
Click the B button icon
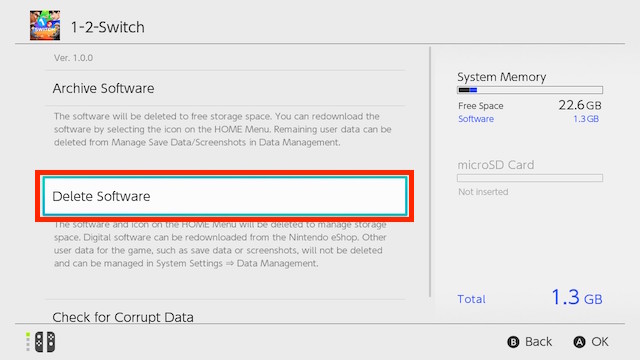click(x=513, y=342)
